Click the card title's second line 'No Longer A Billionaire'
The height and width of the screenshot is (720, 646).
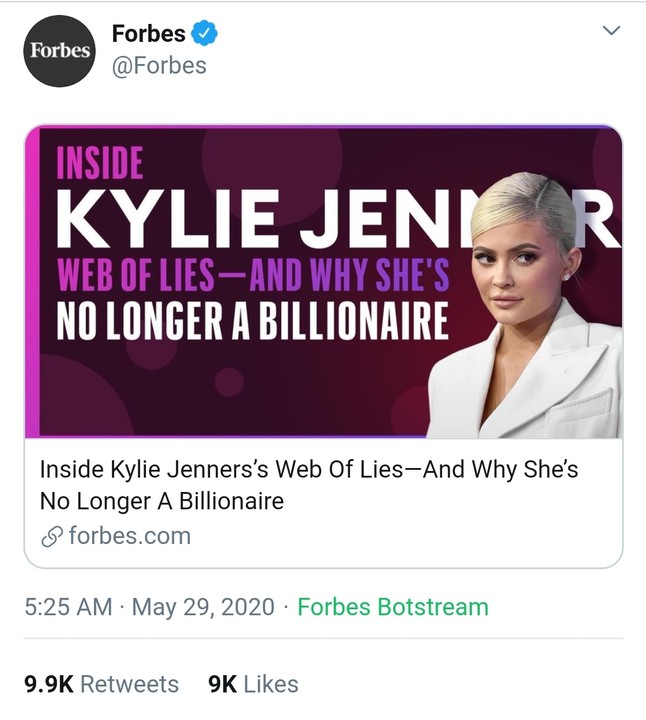161,500
